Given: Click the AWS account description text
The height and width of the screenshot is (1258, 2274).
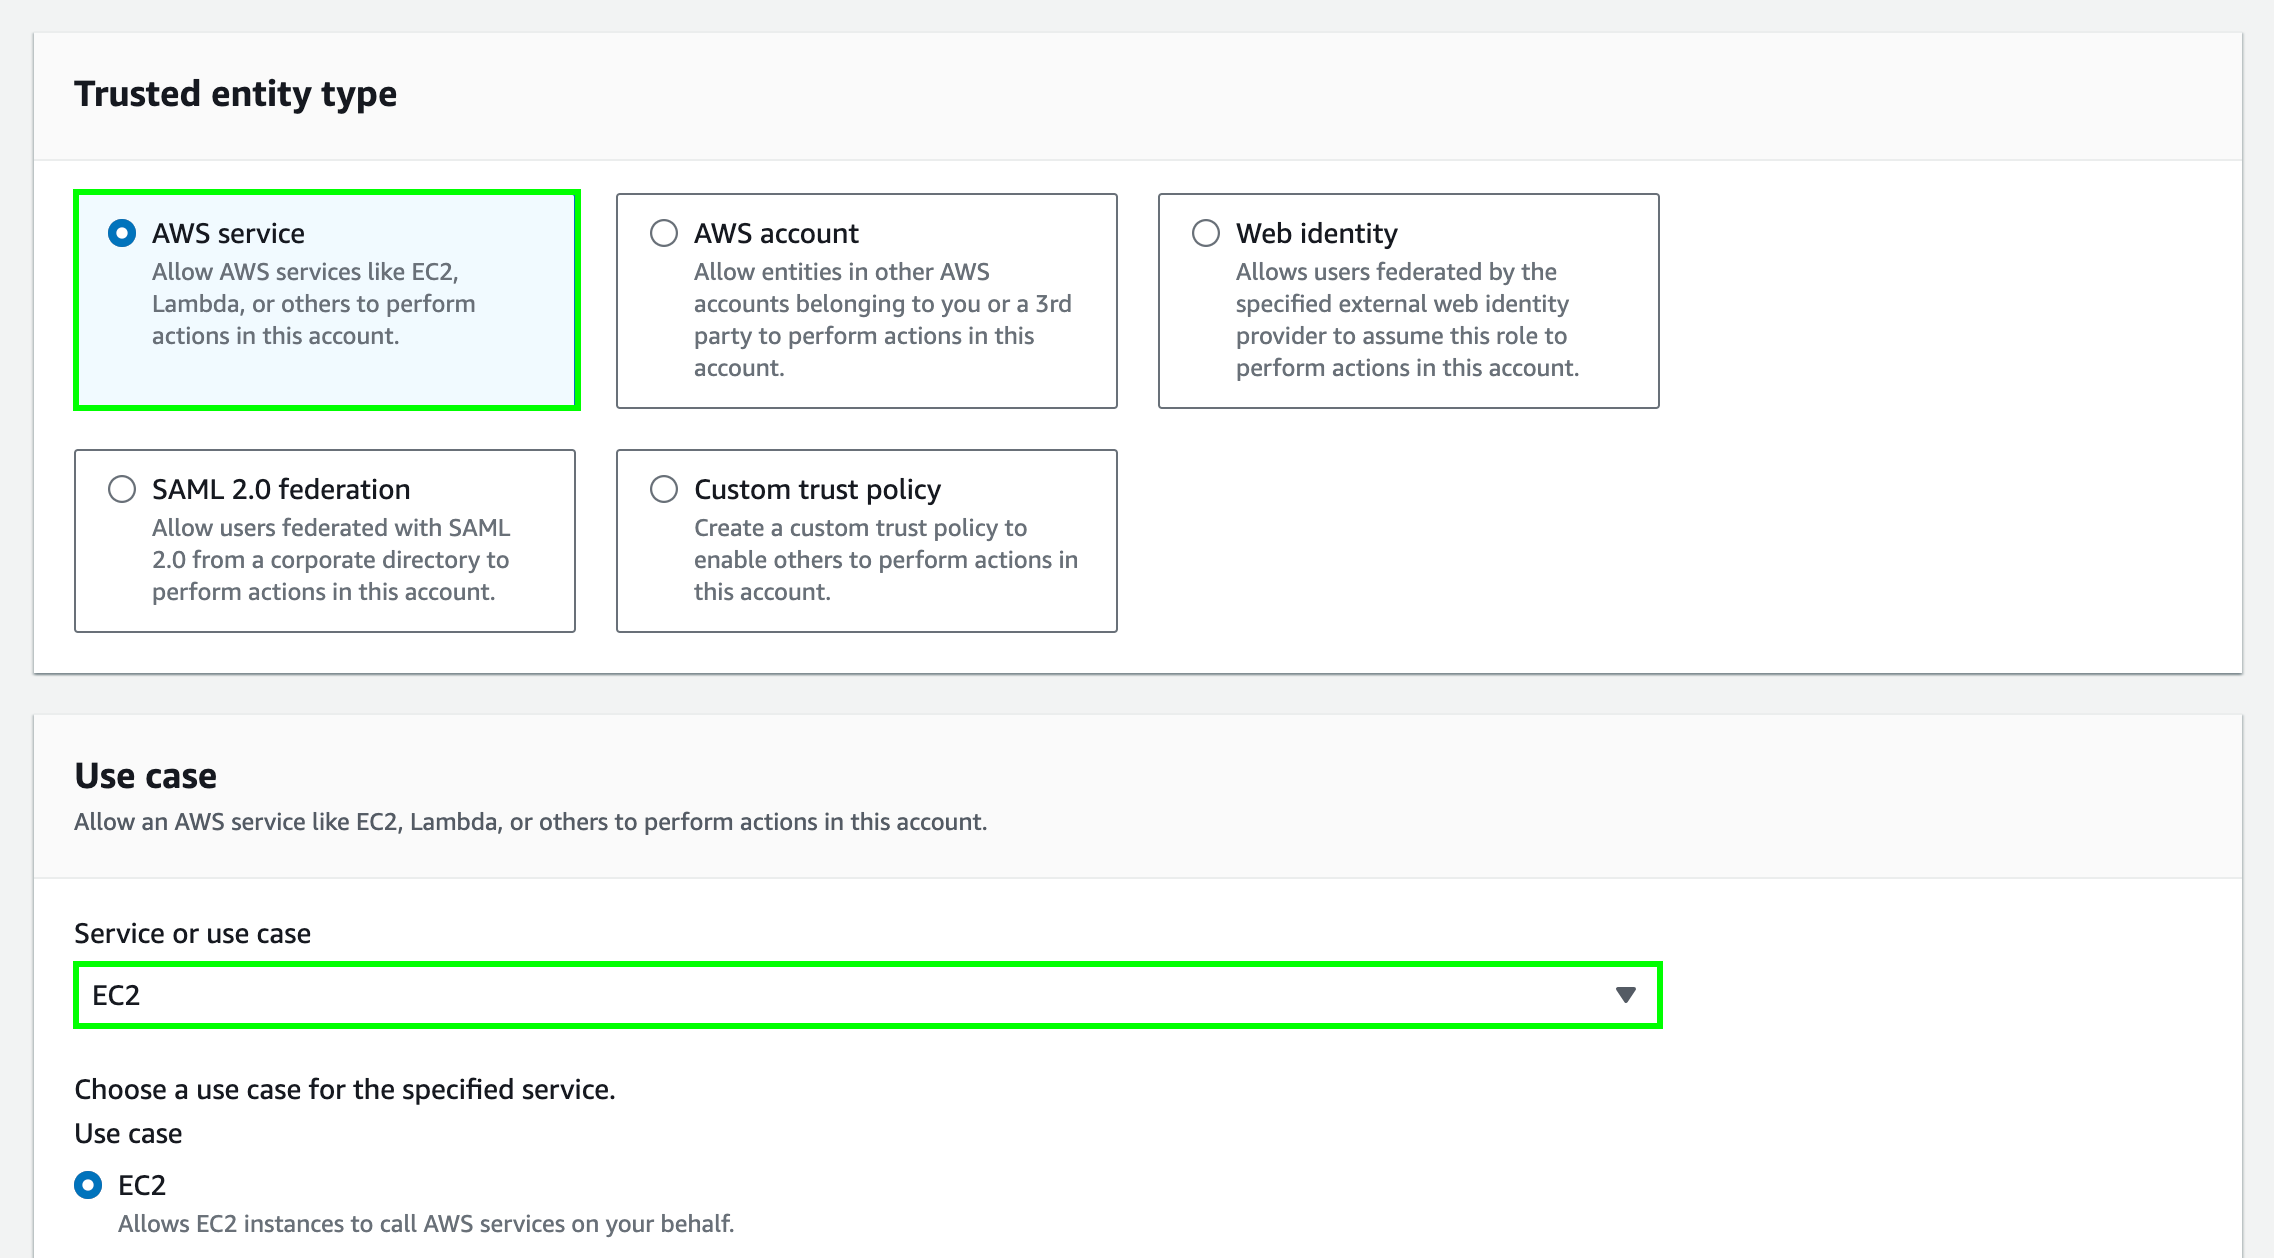Looking at the screenshot, I should (x=883, y=319).
